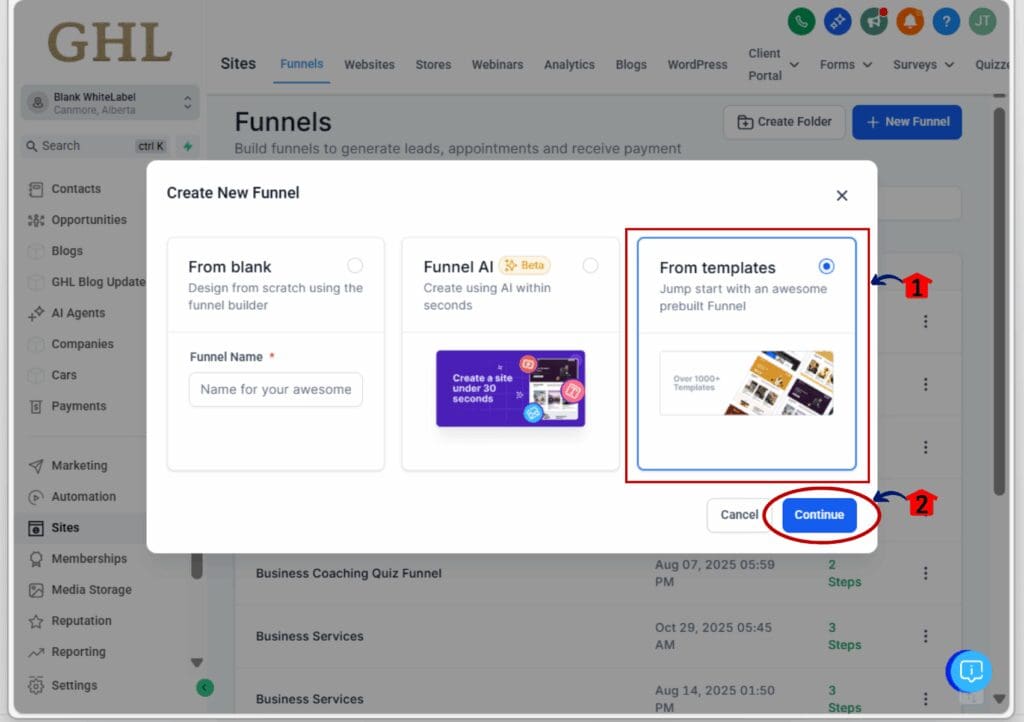Click the JT profile avatar

coord(982,21)
